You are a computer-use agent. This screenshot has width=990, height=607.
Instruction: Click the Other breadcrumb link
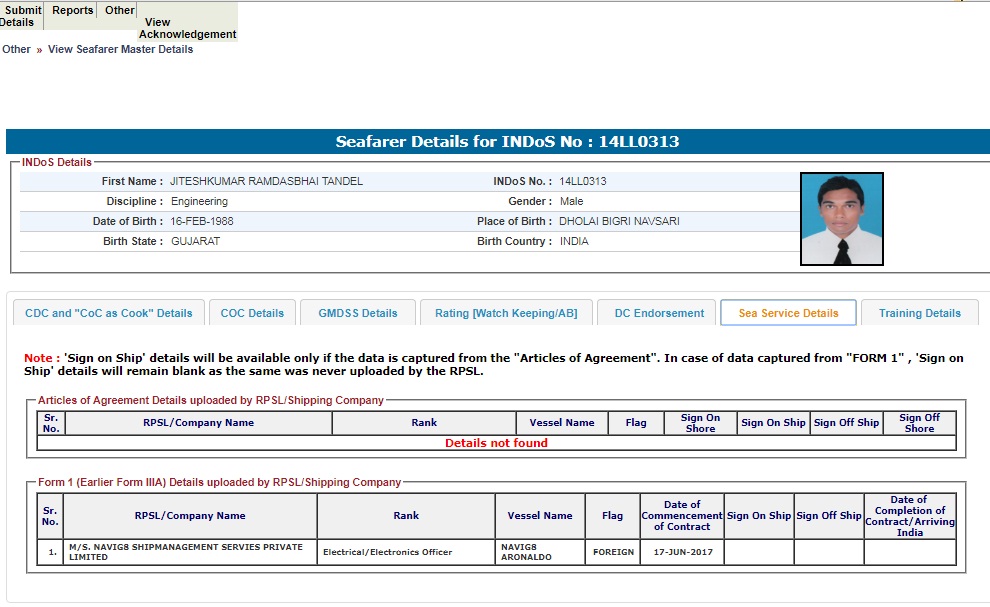point(16,49)
